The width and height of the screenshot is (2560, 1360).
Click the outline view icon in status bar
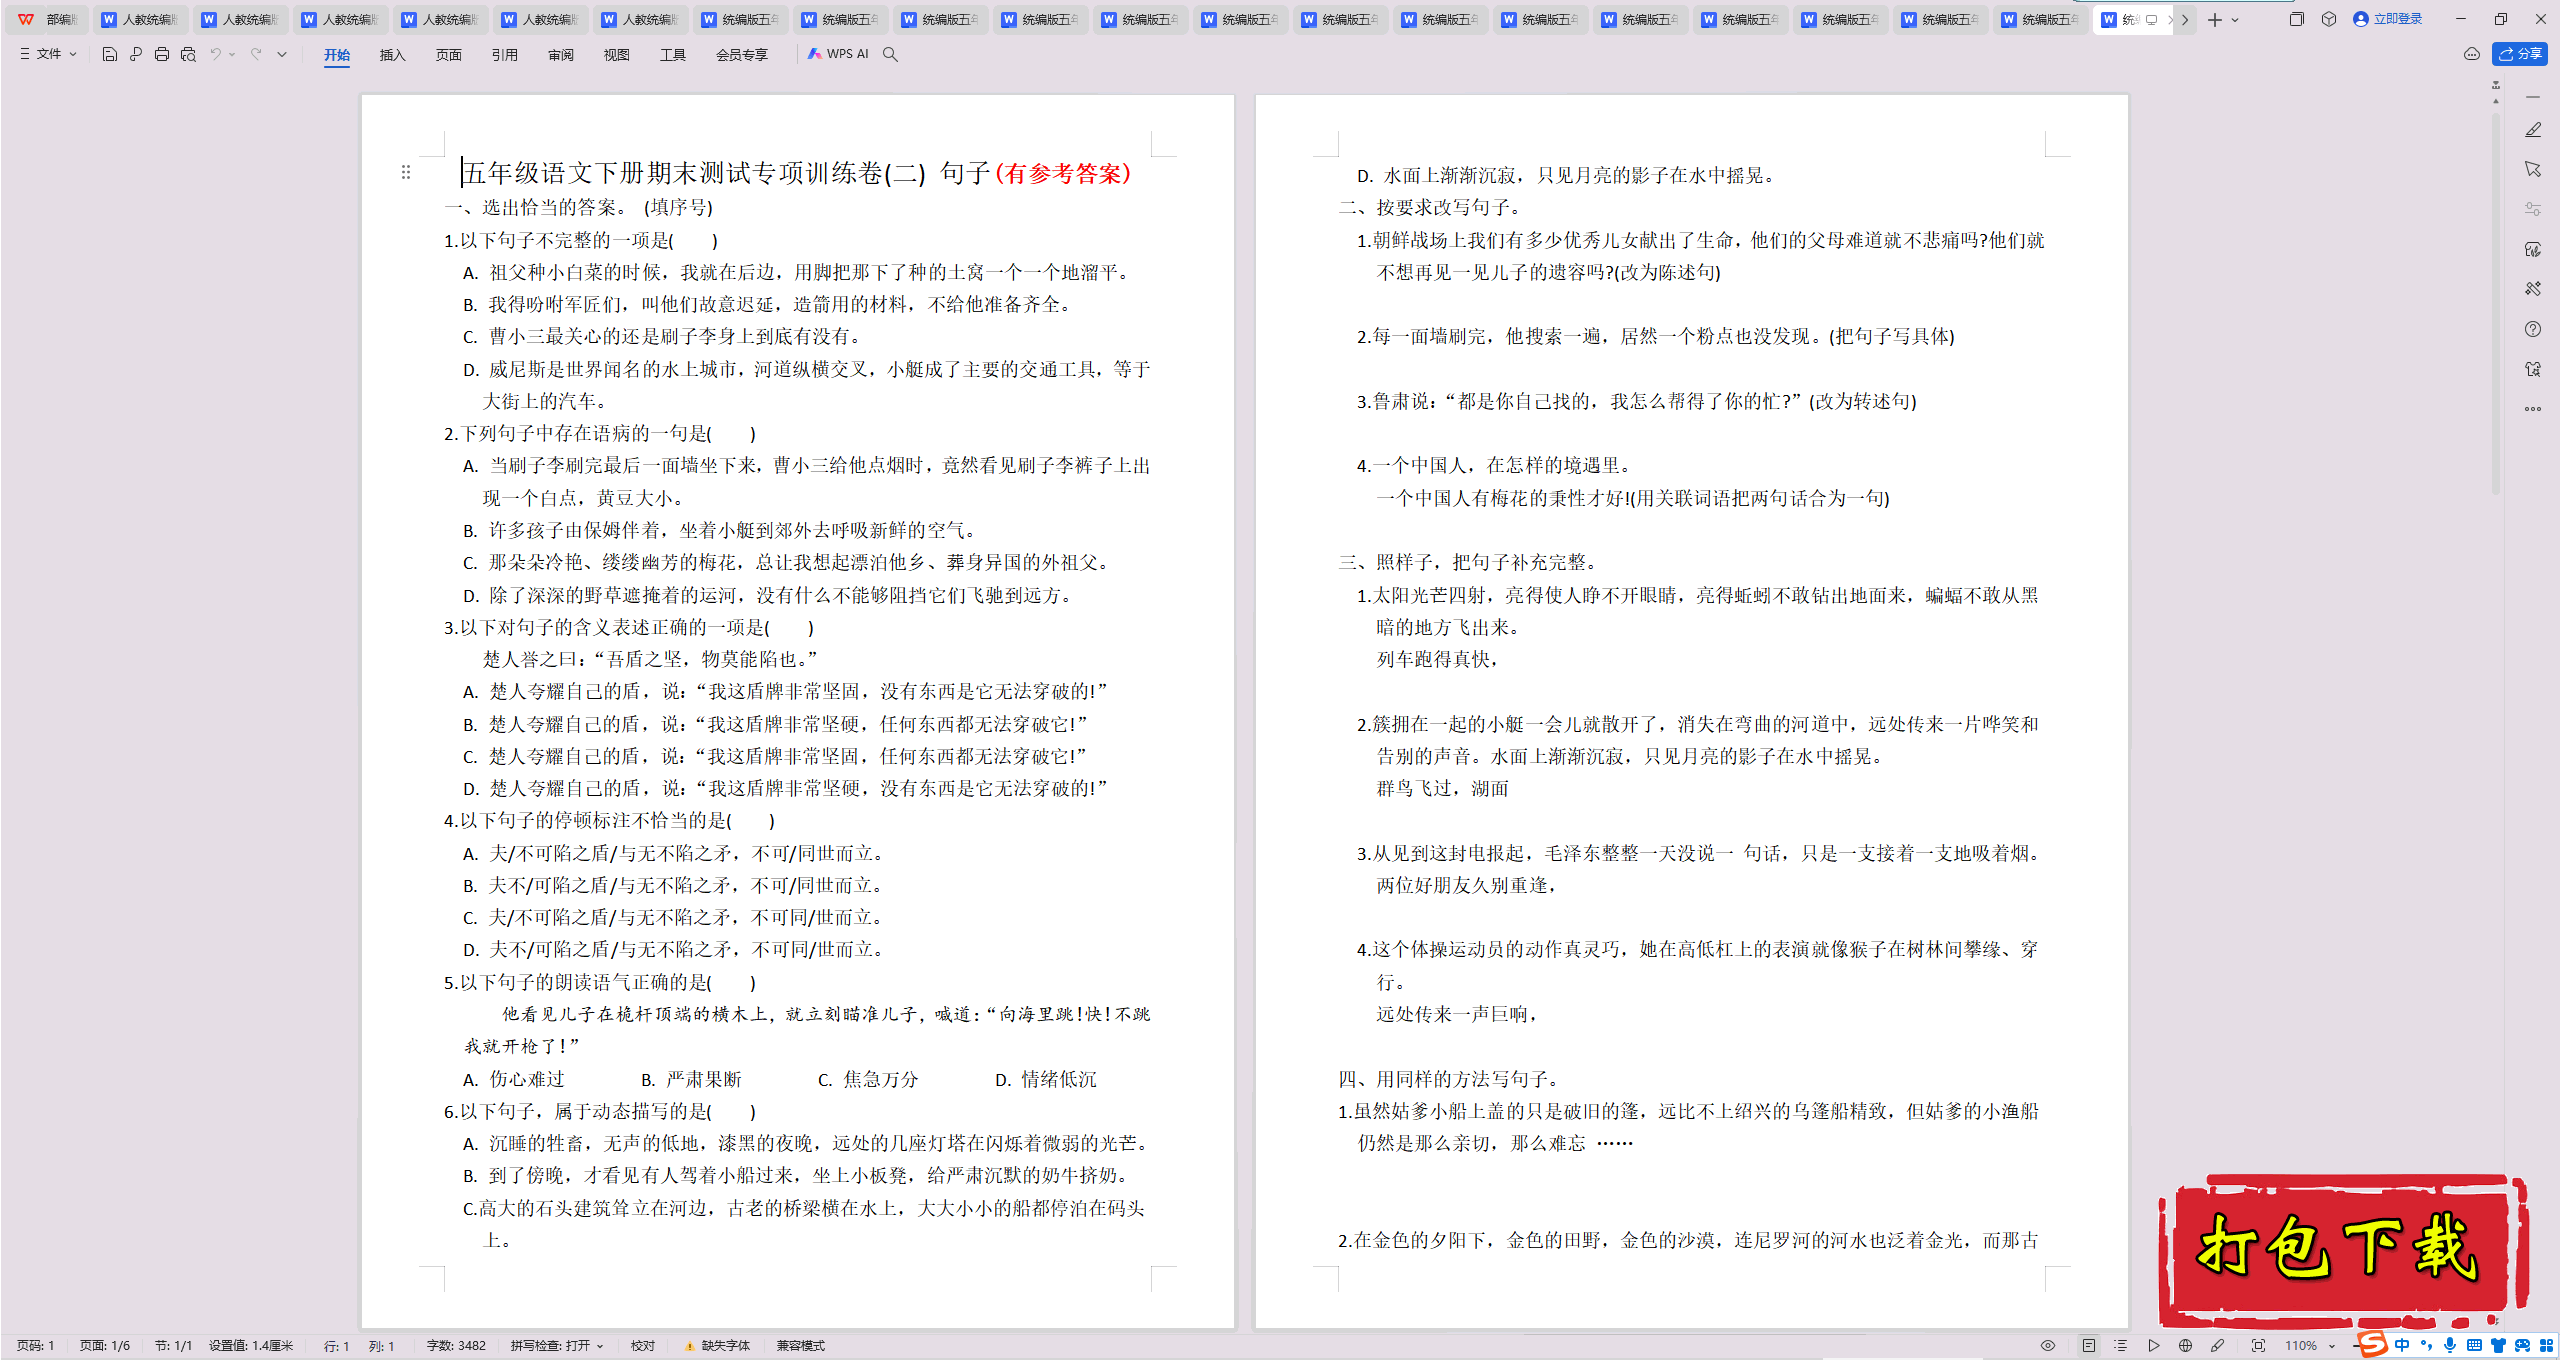pyautogui.click(x=2121, y=1346)
